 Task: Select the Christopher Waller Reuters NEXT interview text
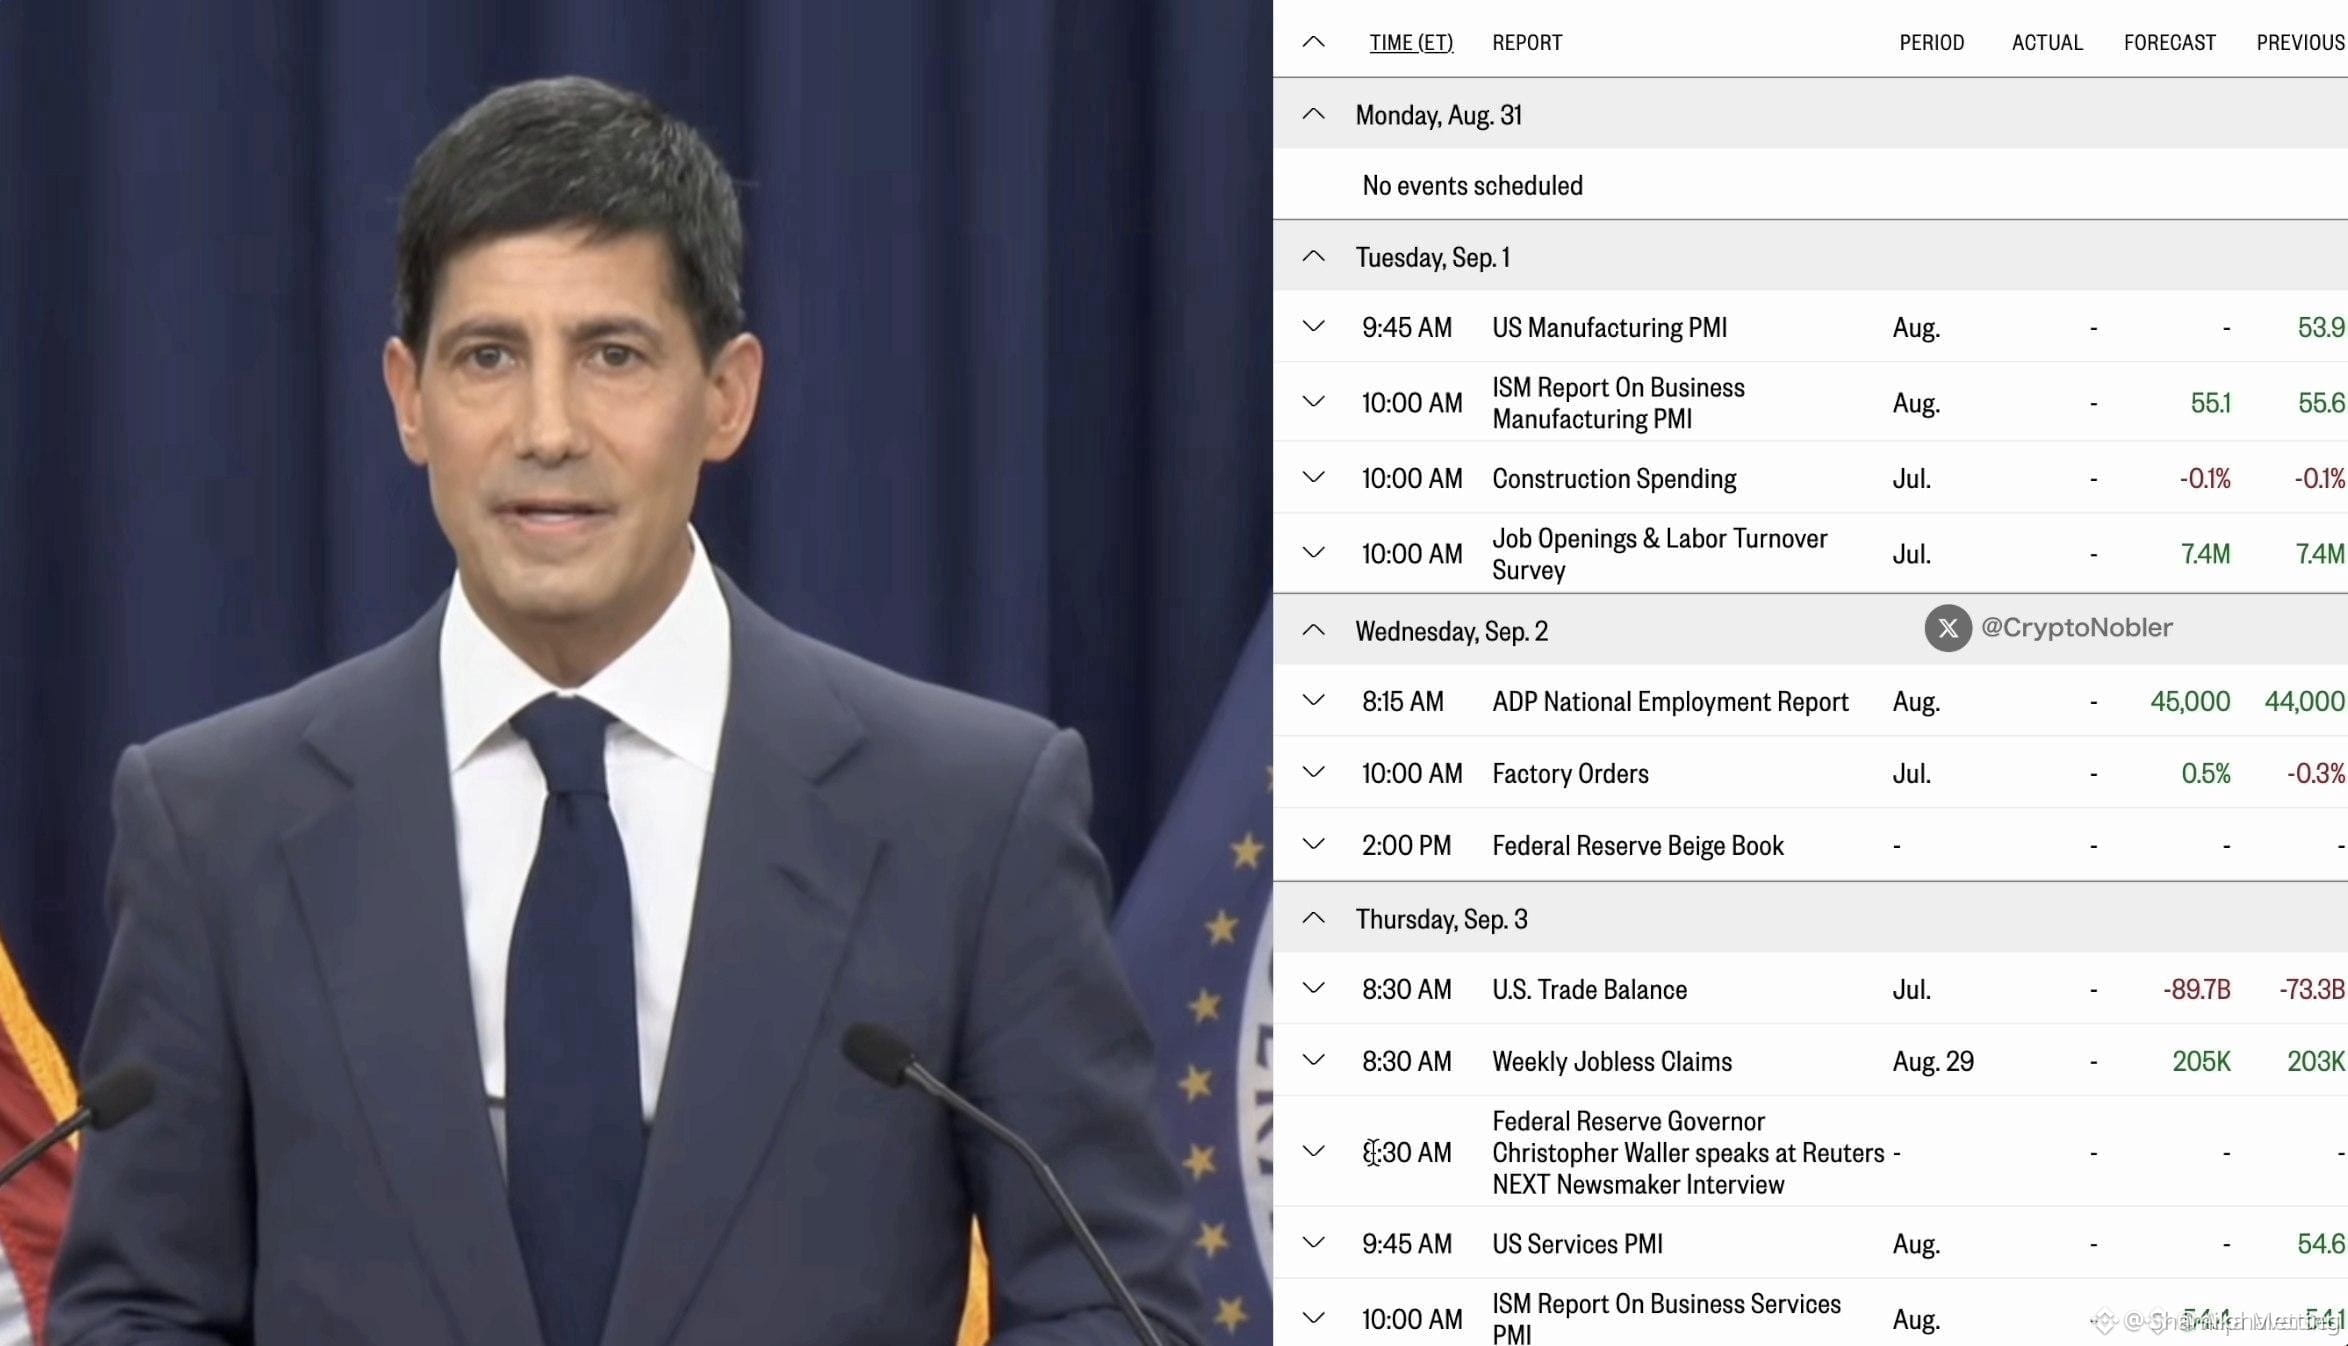click(1688, 1153)
